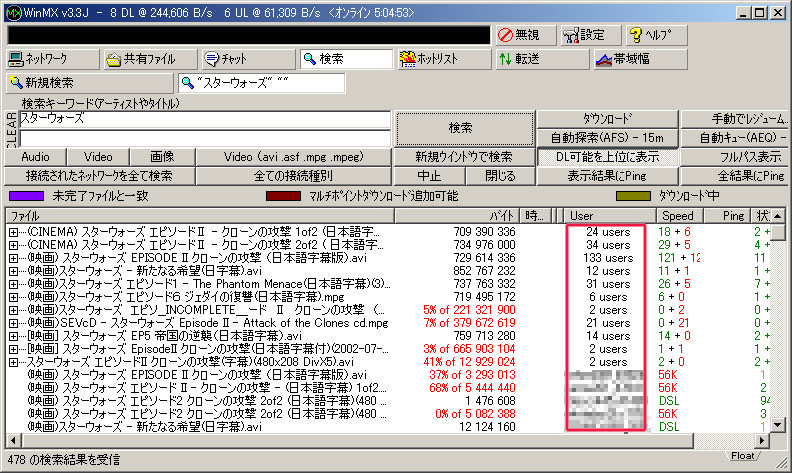792x473 pixels.
Task: Click the empty second keyword input field
Action: click(205, 138)
